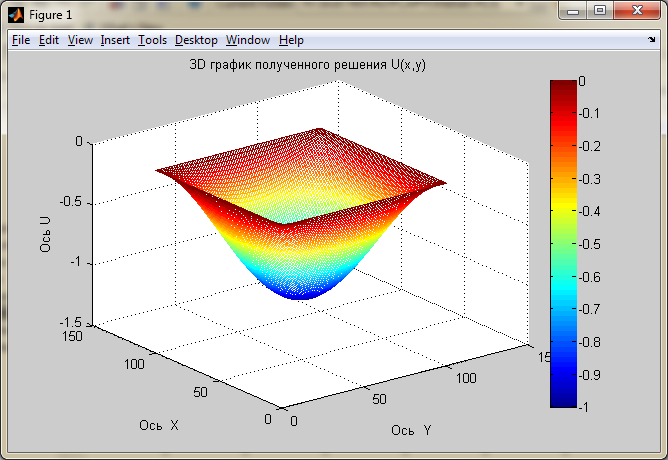
Task: Click the 'Ось U' axis label
Action: point(45,235)
